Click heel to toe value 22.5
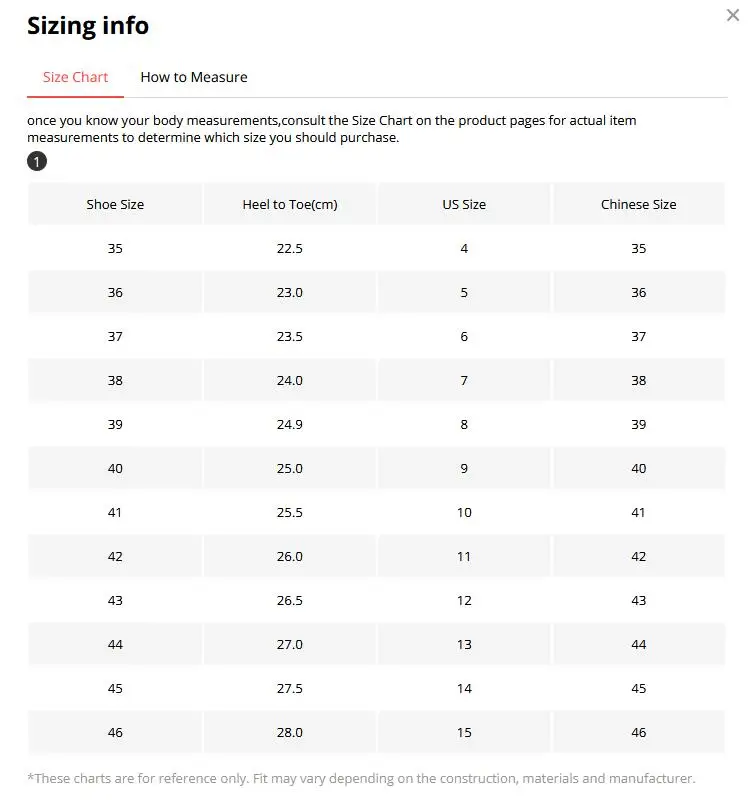The image size is (754, 809). click(290, 248)
